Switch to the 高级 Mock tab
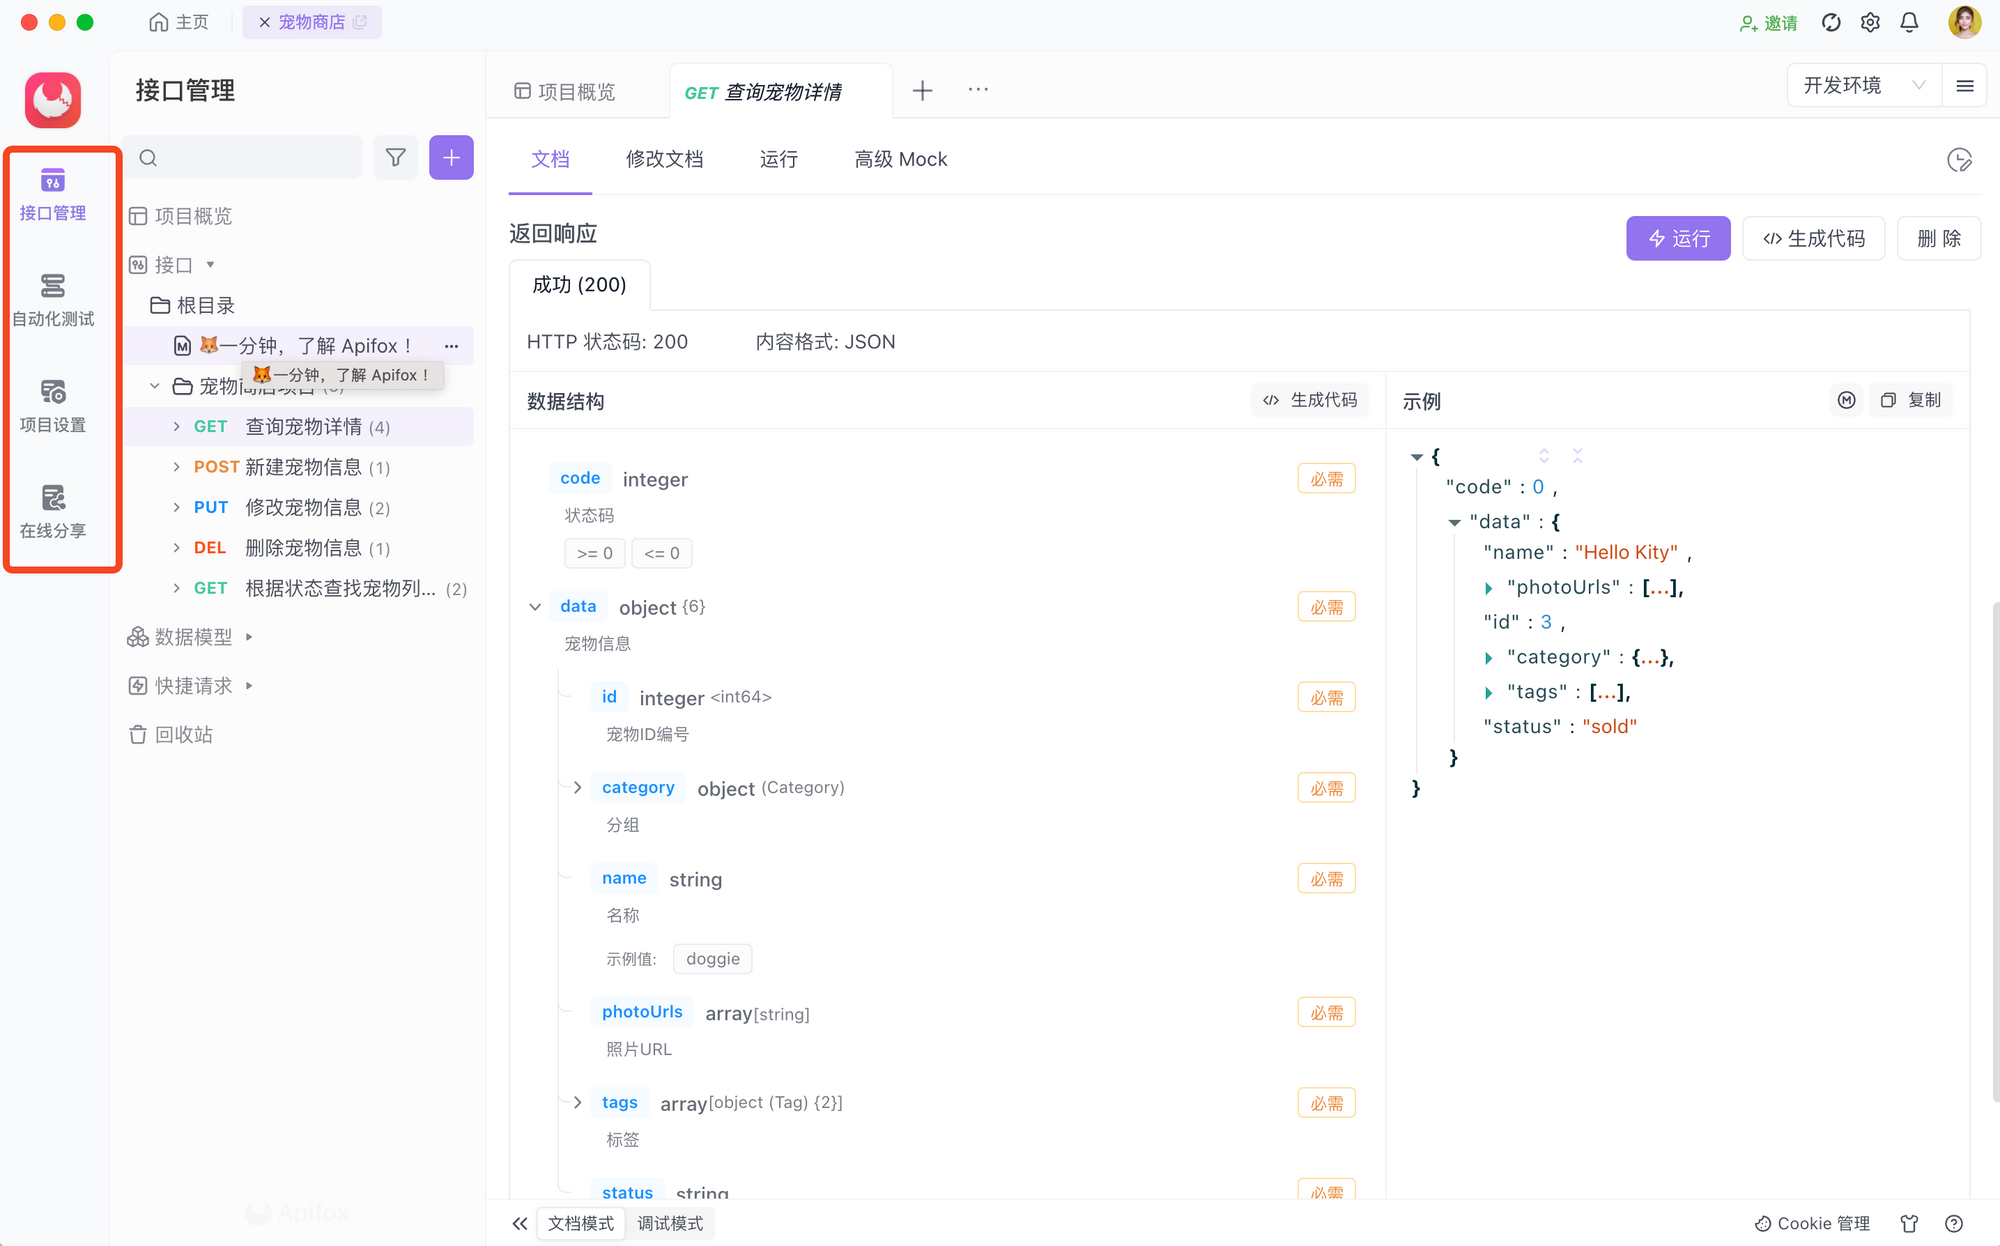The image size is (2000, 1246). 900,159
